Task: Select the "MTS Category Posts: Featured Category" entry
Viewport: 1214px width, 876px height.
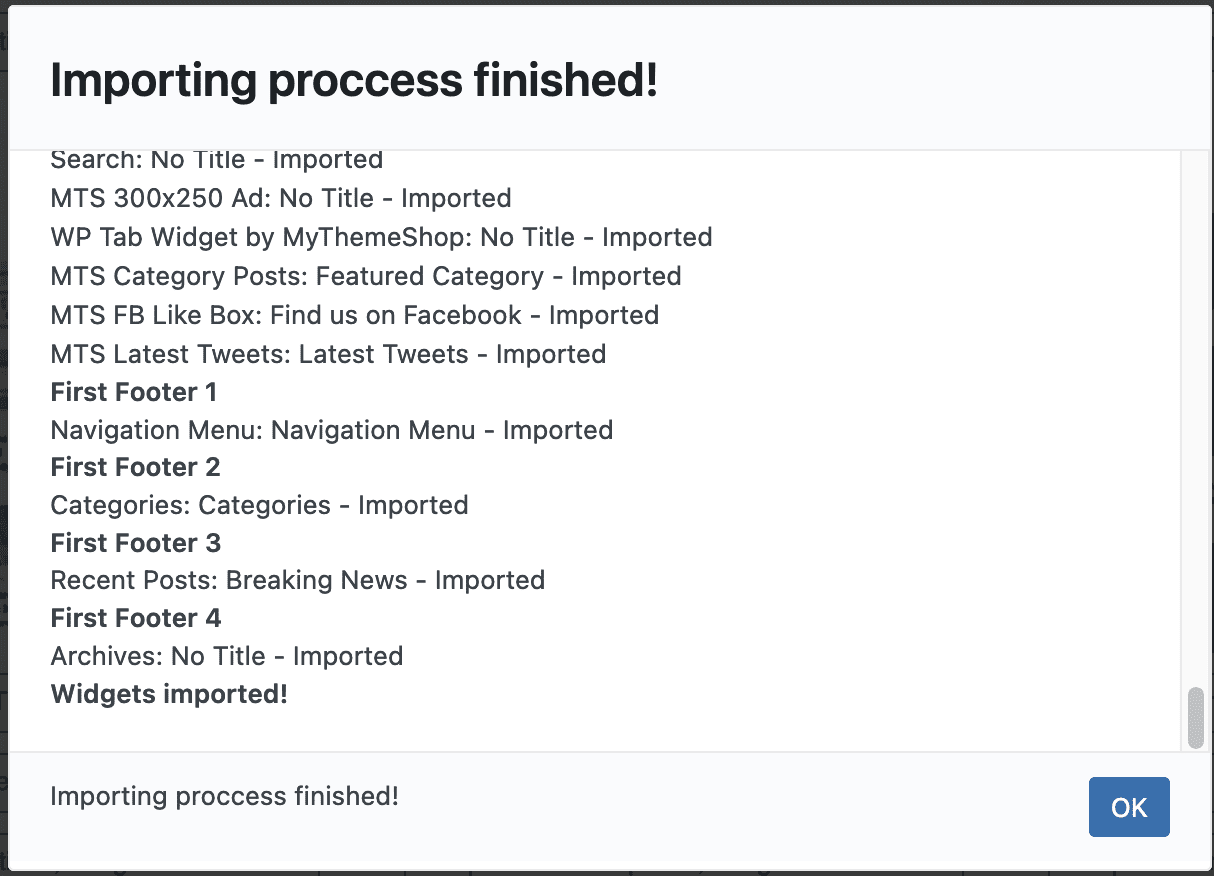Action: 365,276
